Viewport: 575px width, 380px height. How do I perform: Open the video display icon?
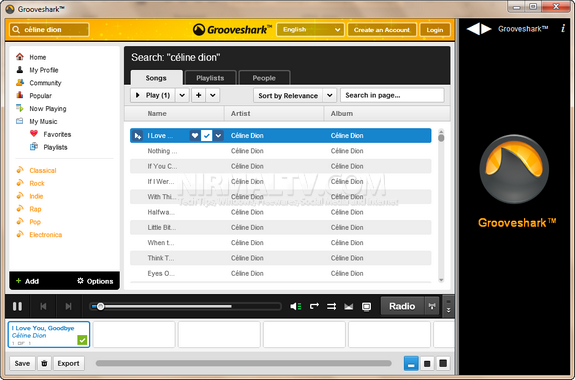point(366,307)
